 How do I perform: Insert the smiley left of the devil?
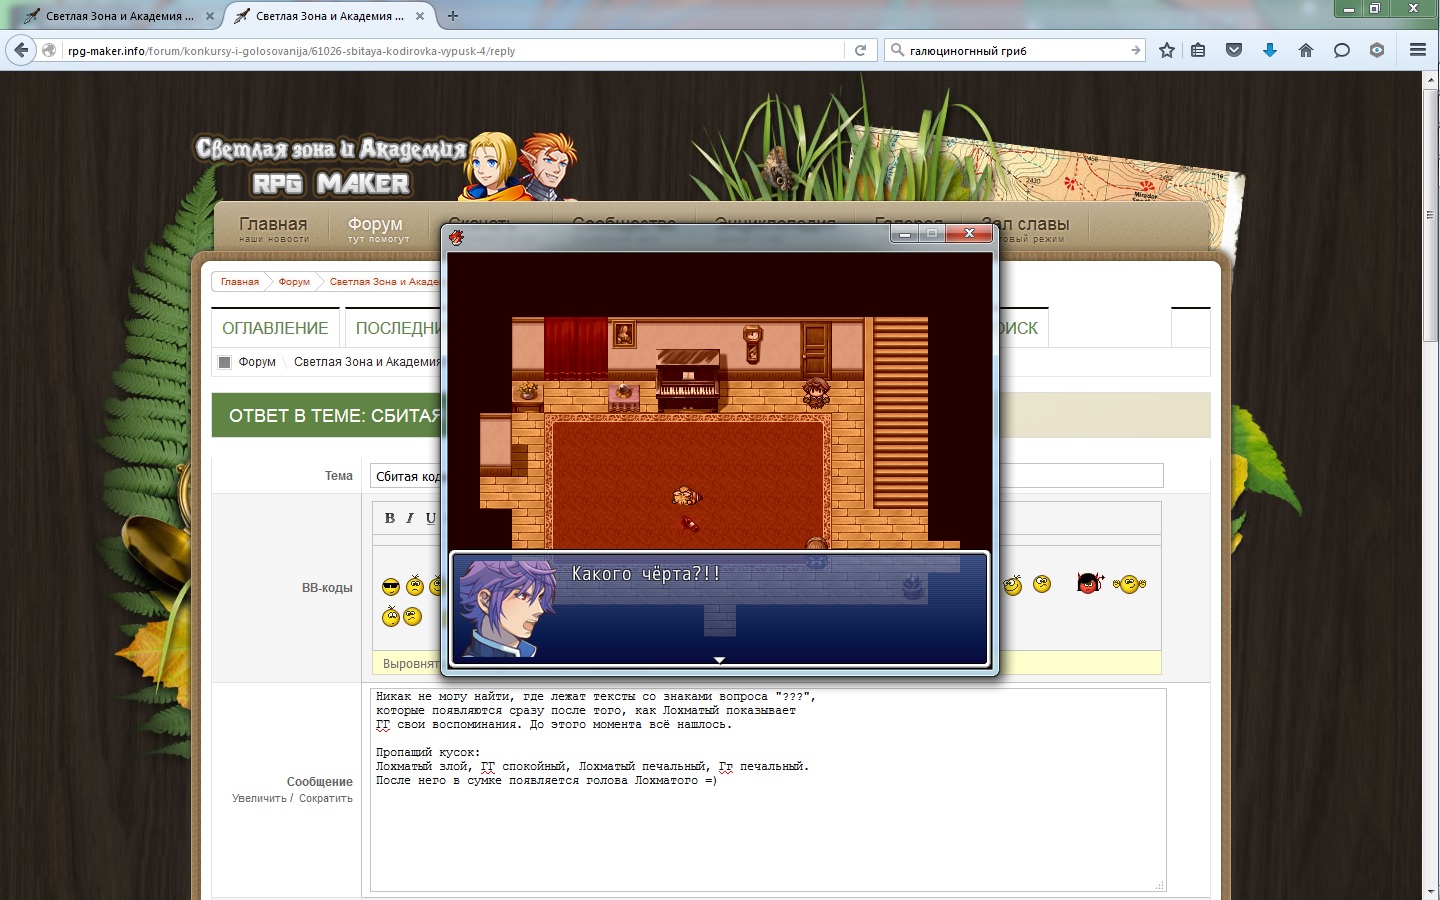[1042, 584]
